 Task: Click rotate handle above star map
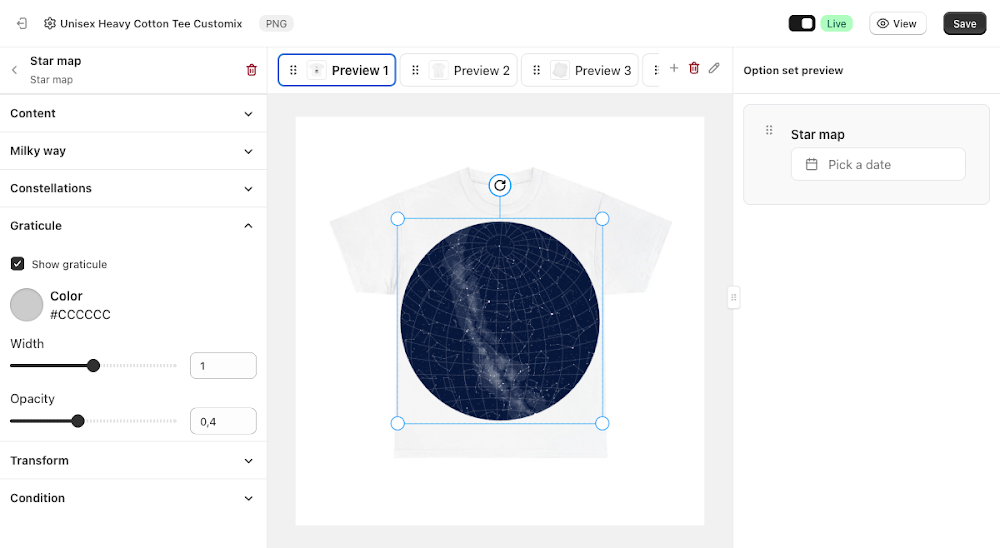(500, 186)
